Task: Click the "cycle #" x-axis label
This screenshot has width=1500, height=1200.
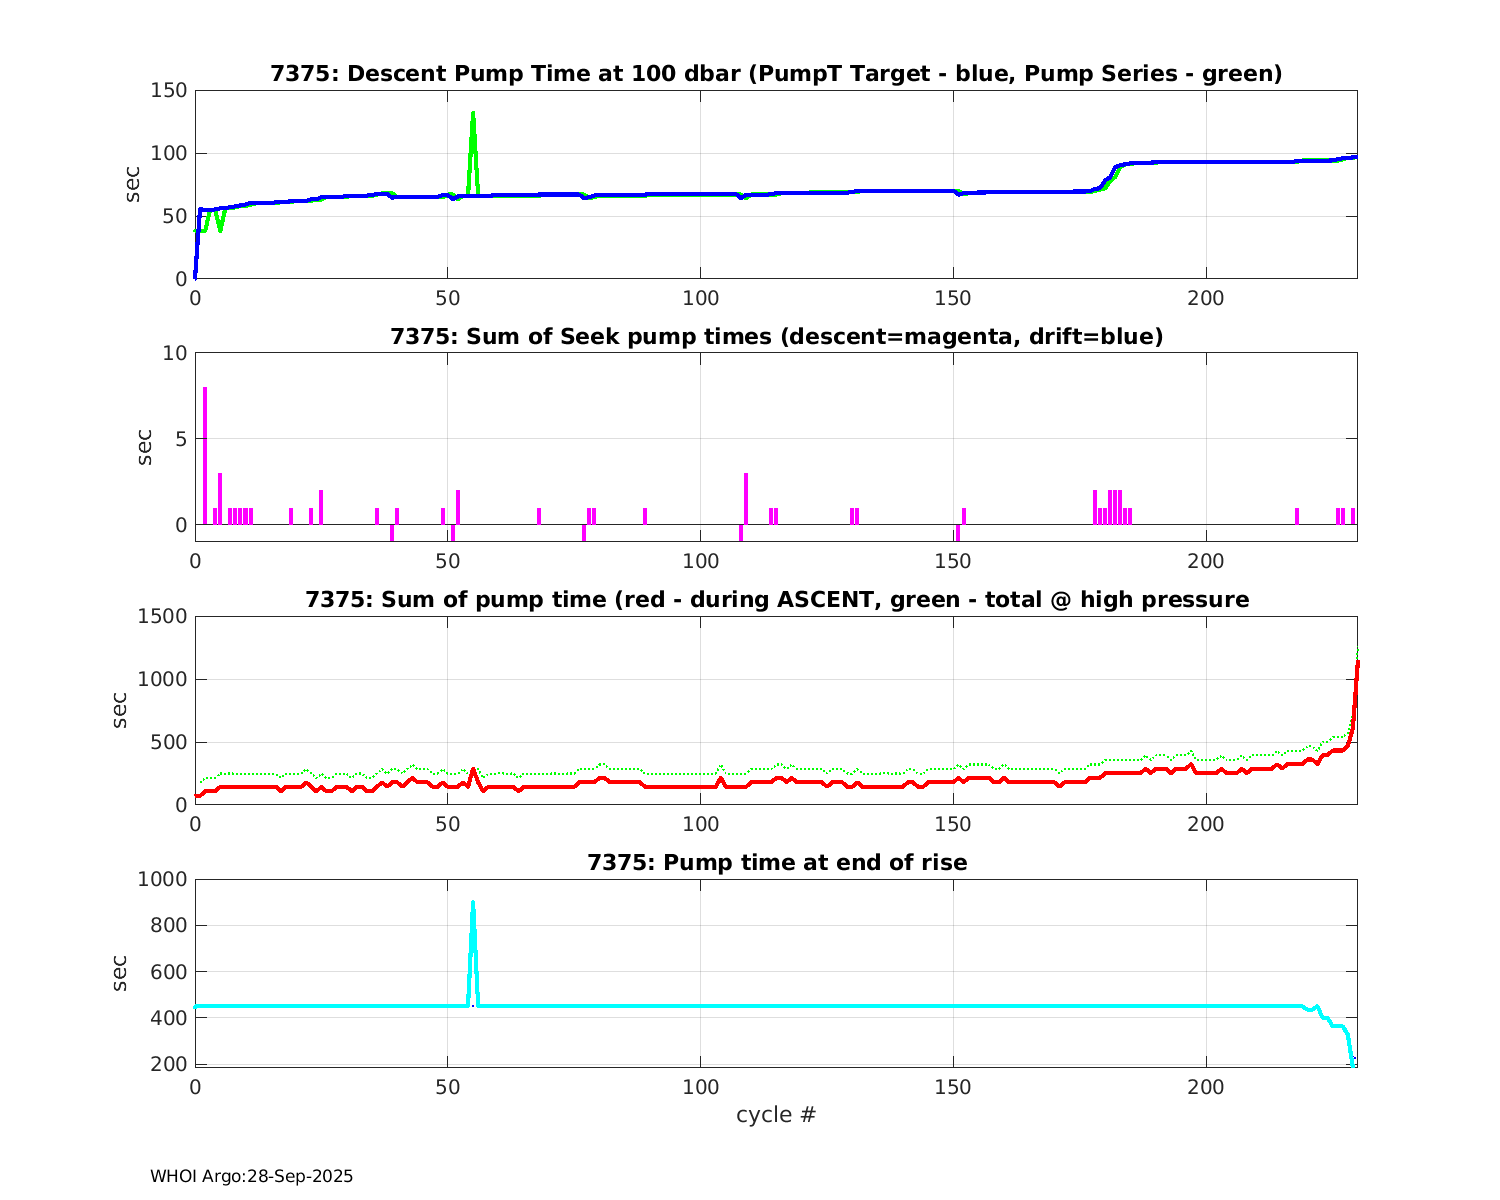Action: (776, 1115)
